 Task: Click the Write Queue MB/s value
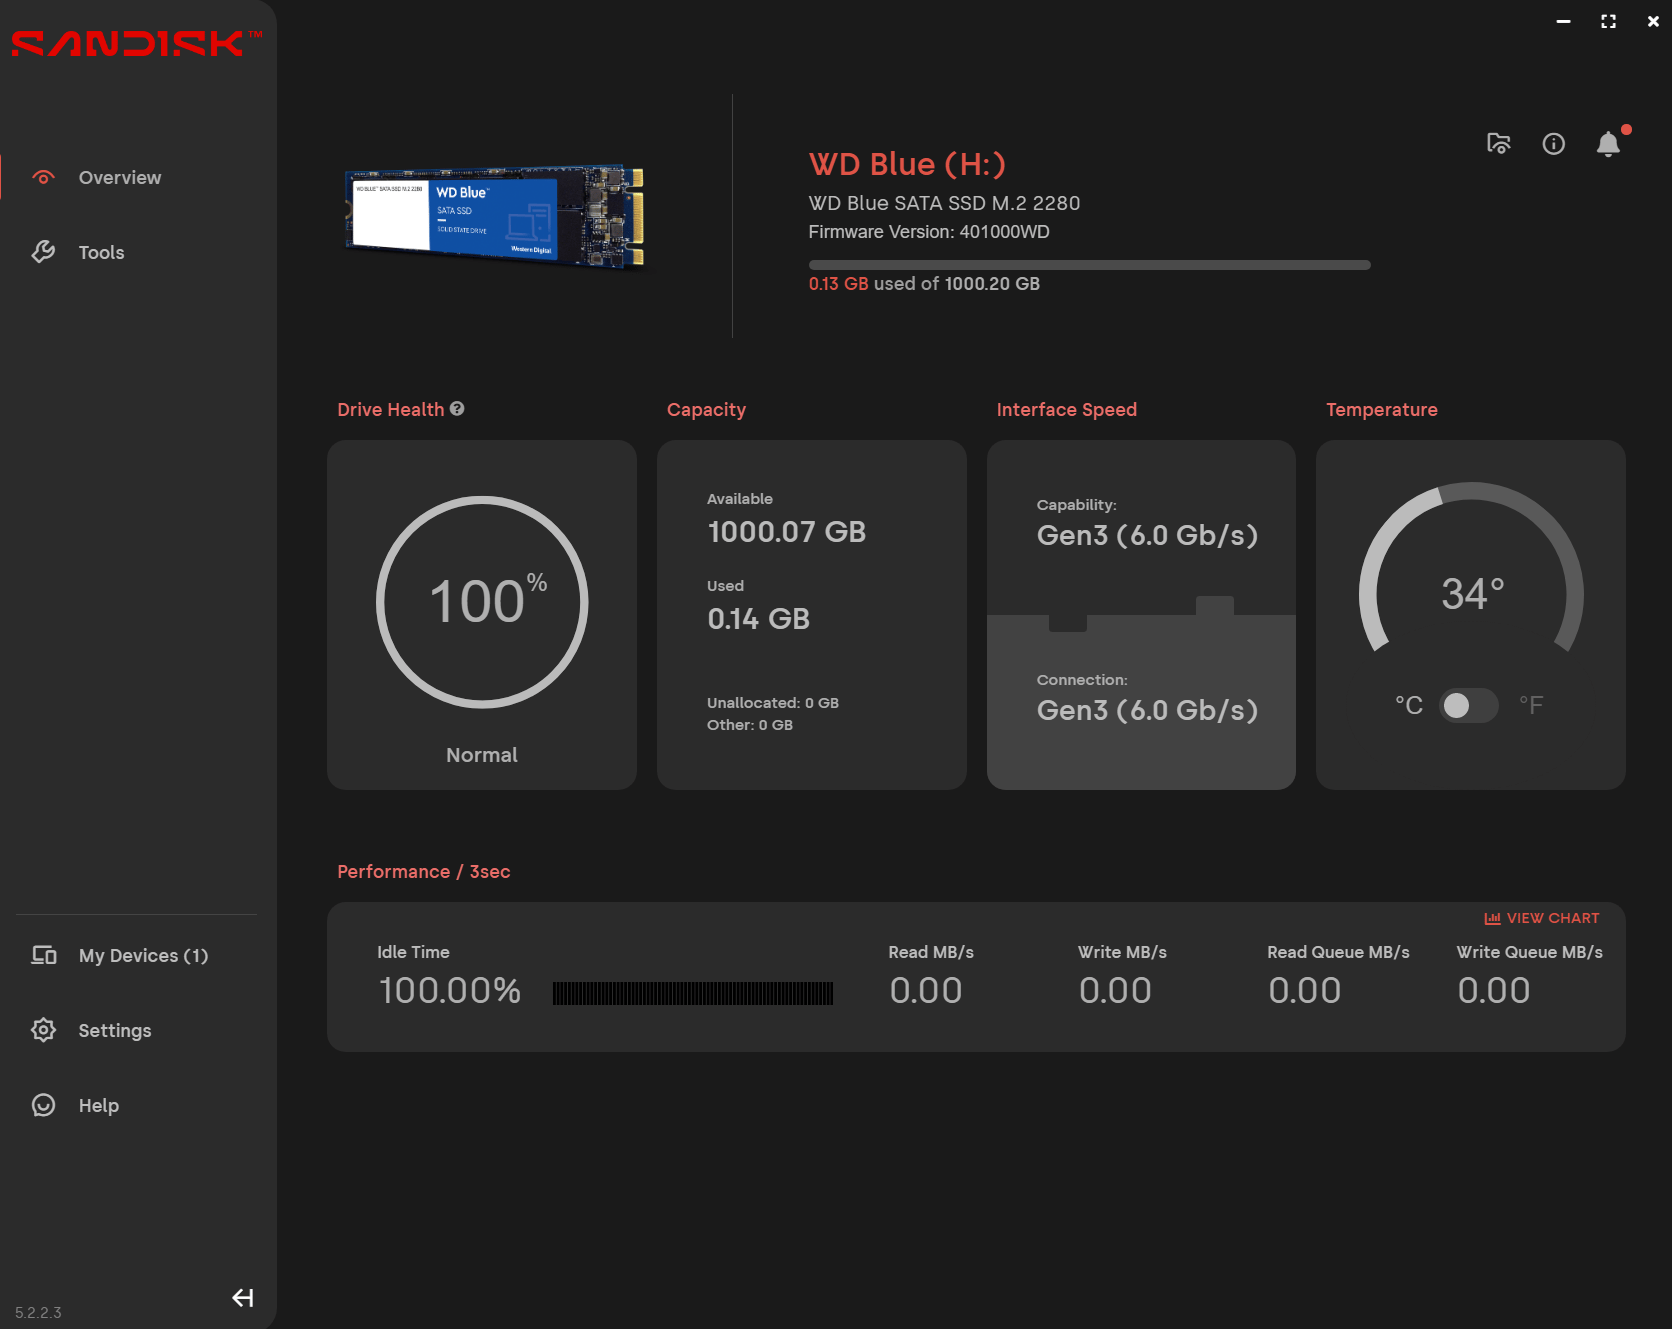[1493, 990]
